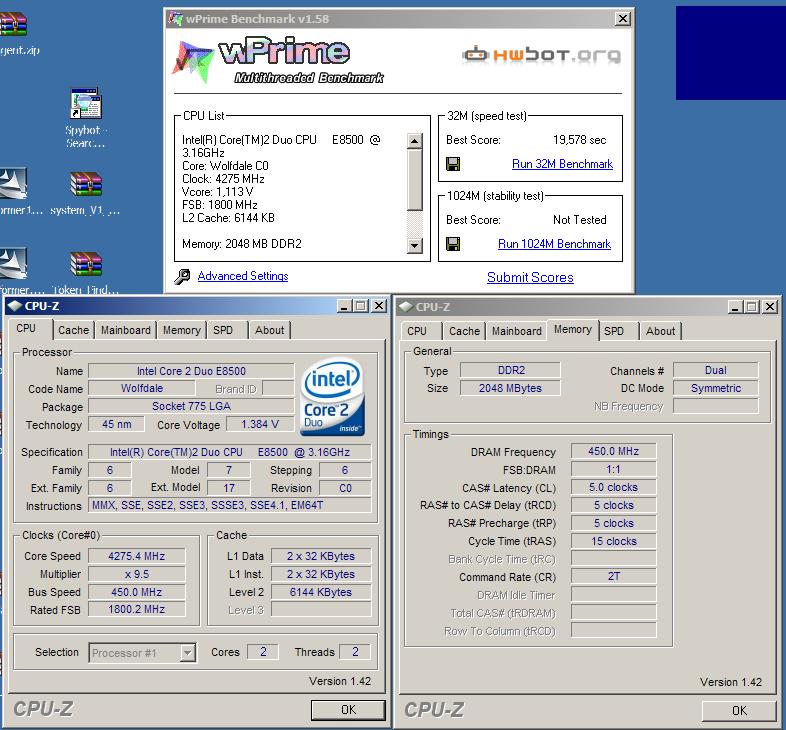The image size is (786, 730).
Task: Click the save icon in 32M speed test
Action: 453,164
